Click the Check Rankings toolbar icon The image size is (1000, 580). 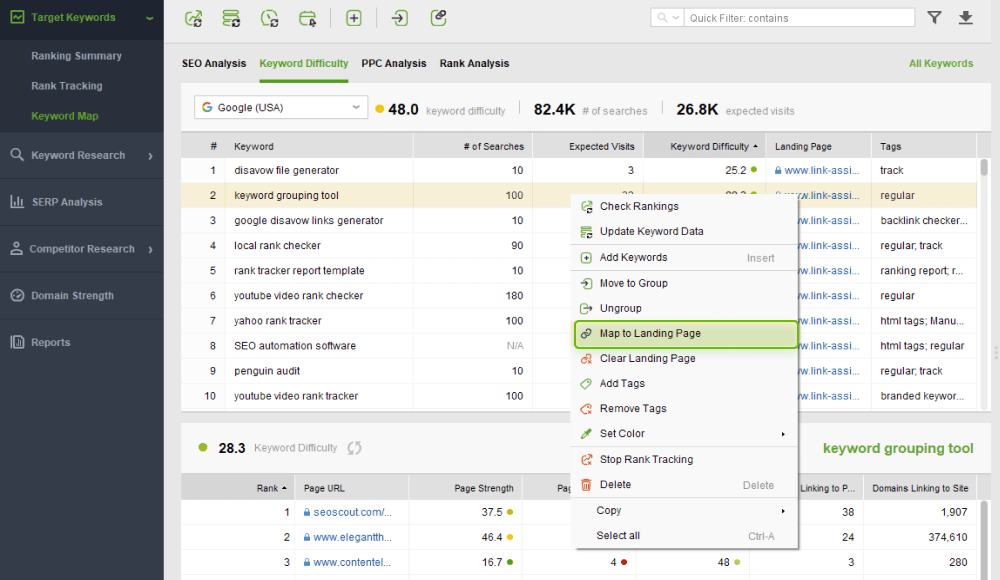click(x=193, y=18)
